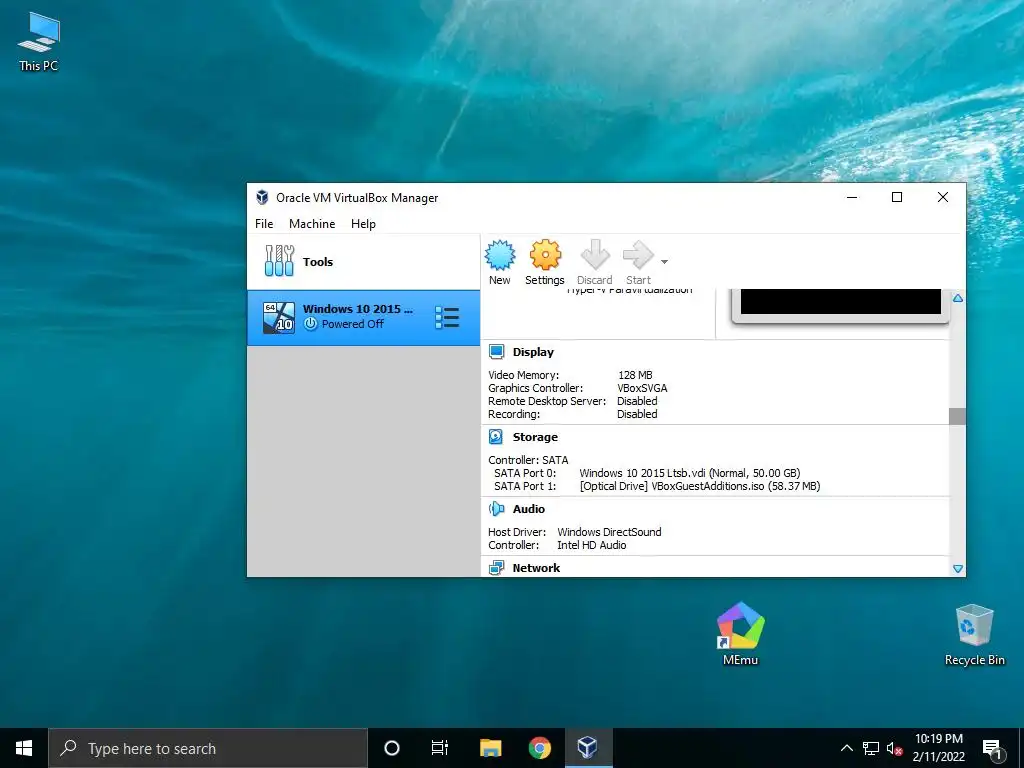Open the notification center icon
Screen dimensions: 1024x768
(992, 748)
